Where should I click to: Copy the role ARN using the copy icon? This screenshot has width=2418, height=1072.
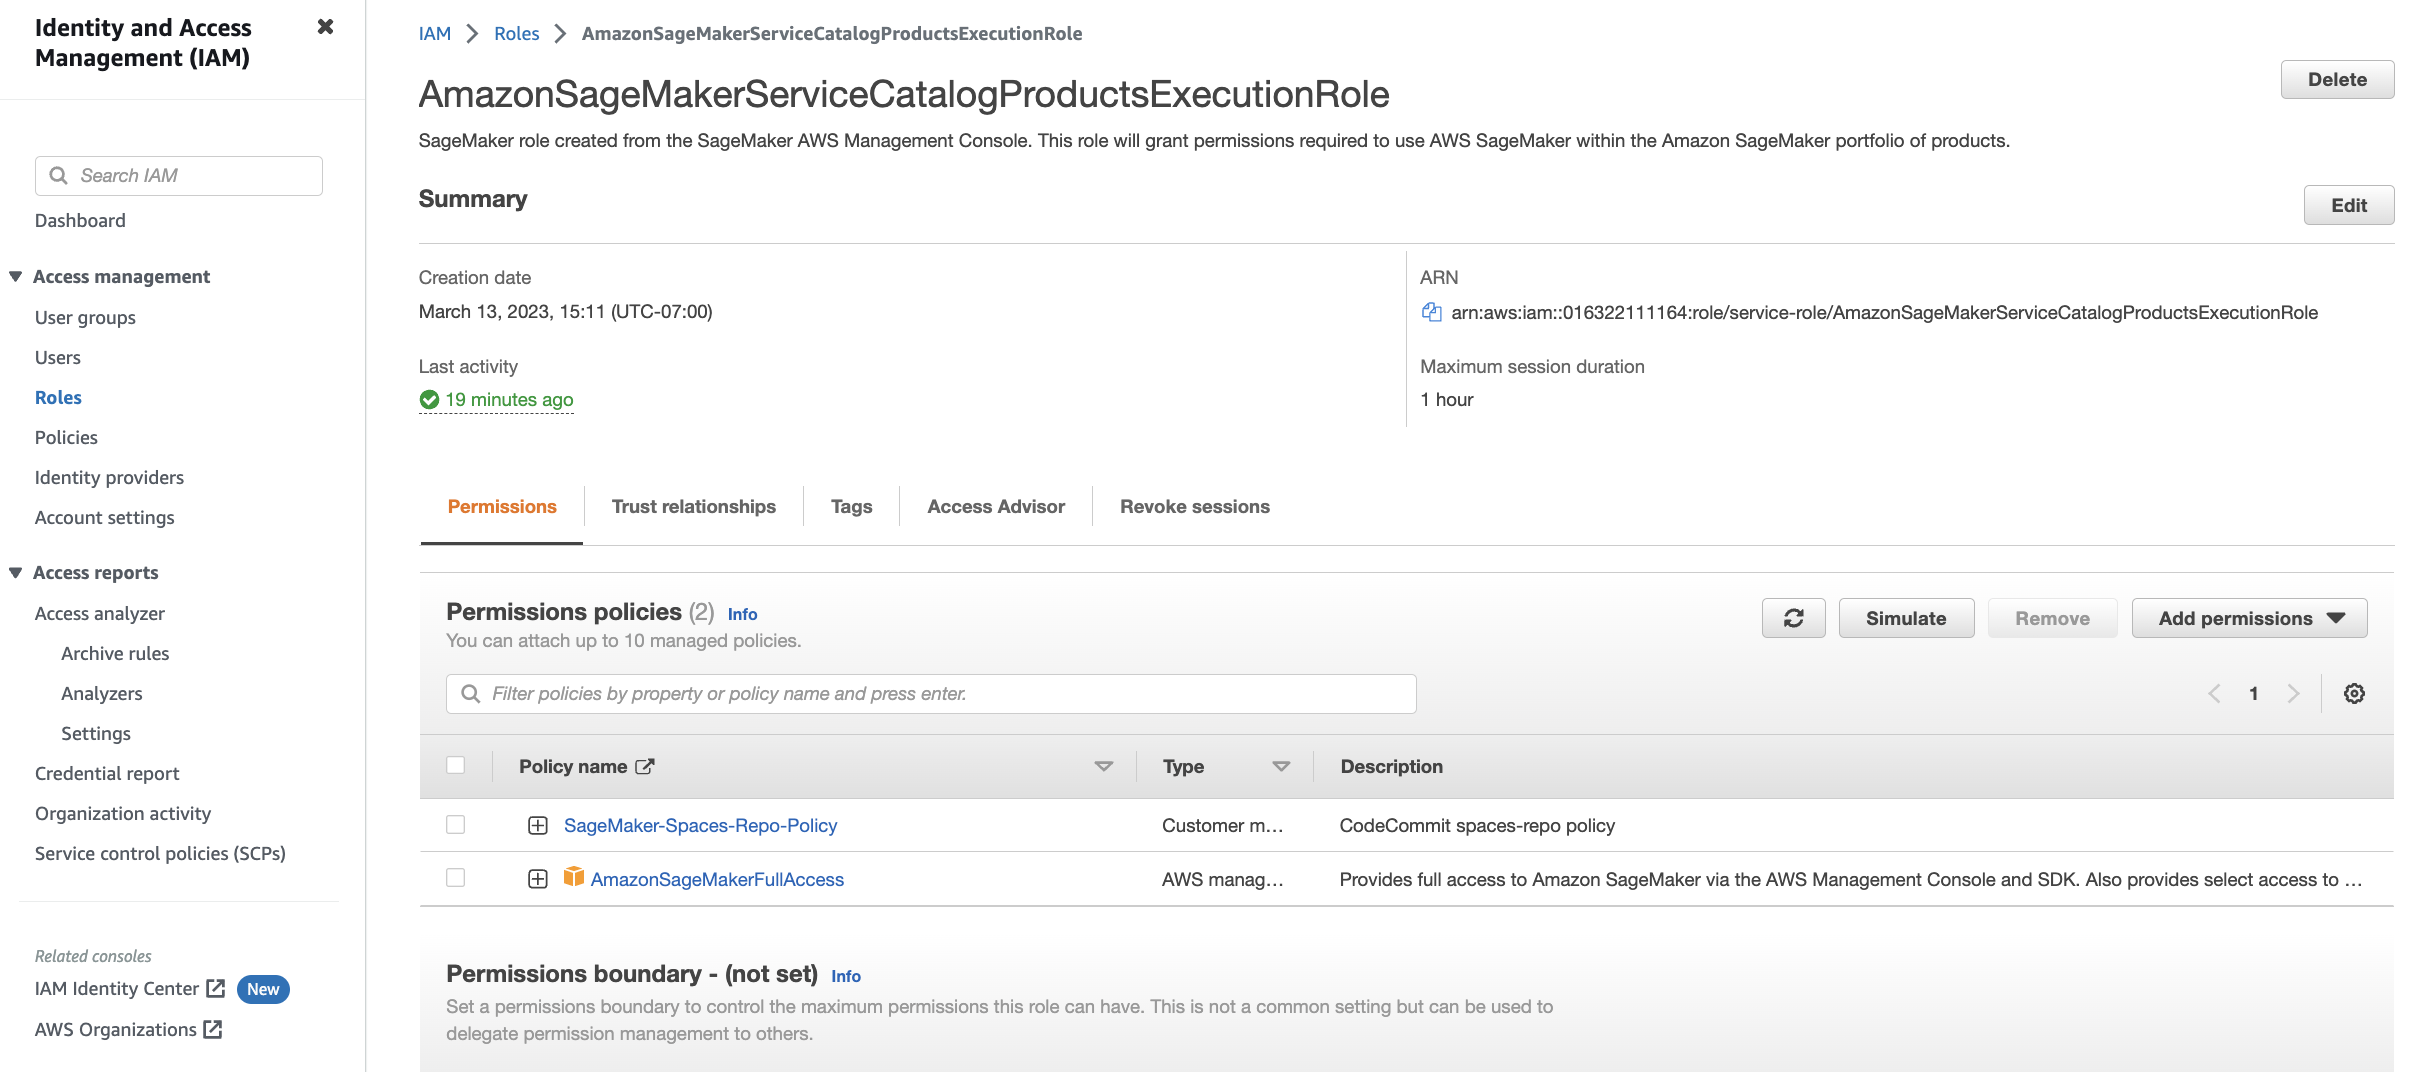(1431, 312)
